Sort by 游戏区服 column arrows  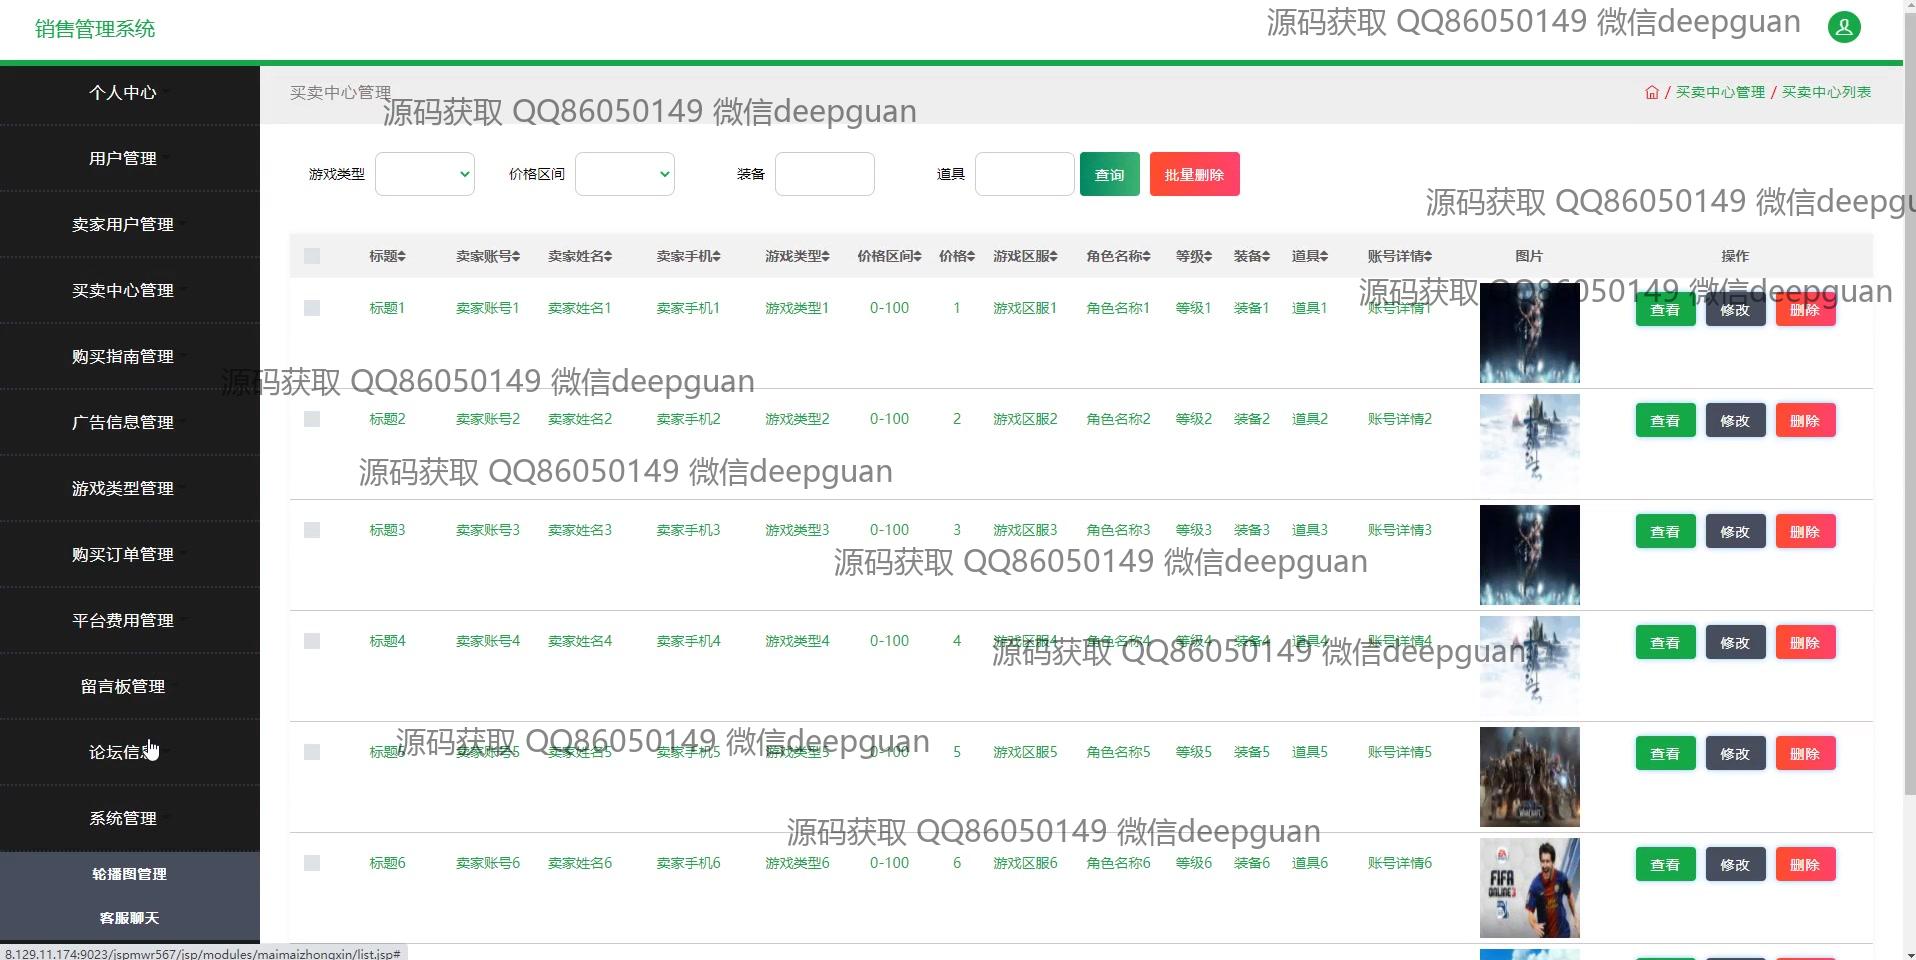click(1054, 257)
